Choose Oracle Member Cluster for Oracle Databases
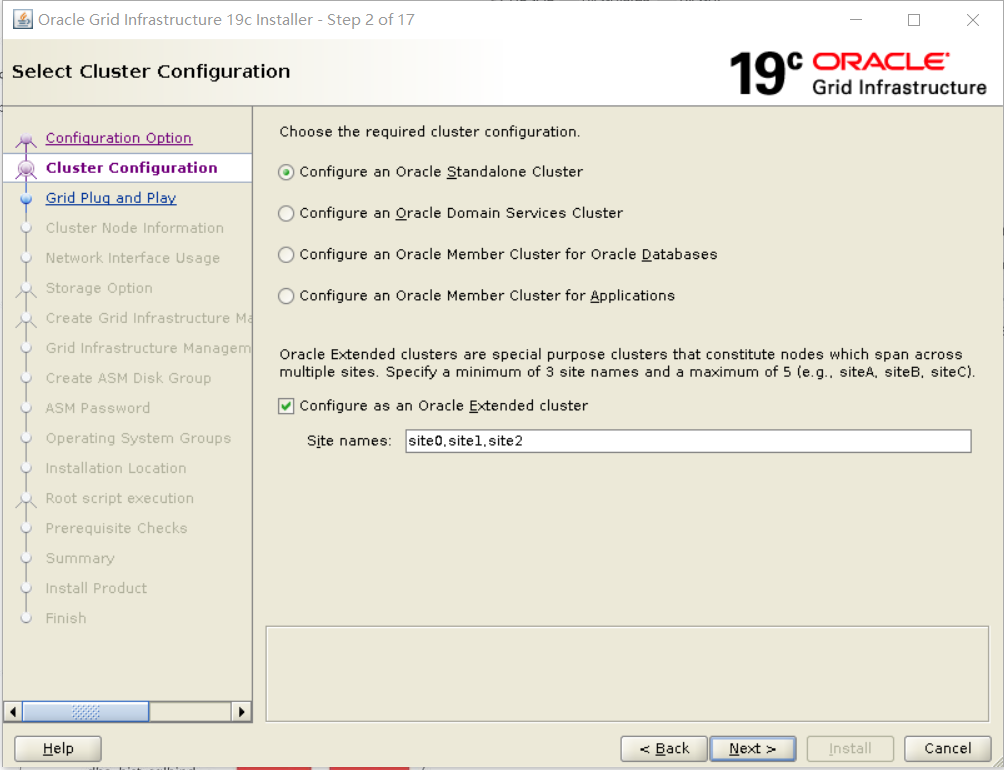1004x770 pixels. tap(286, 255)
